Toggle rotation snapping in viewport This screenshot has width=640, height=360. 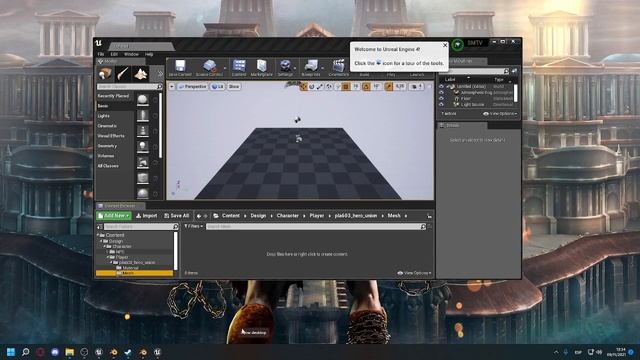click(x=366, y=87)
